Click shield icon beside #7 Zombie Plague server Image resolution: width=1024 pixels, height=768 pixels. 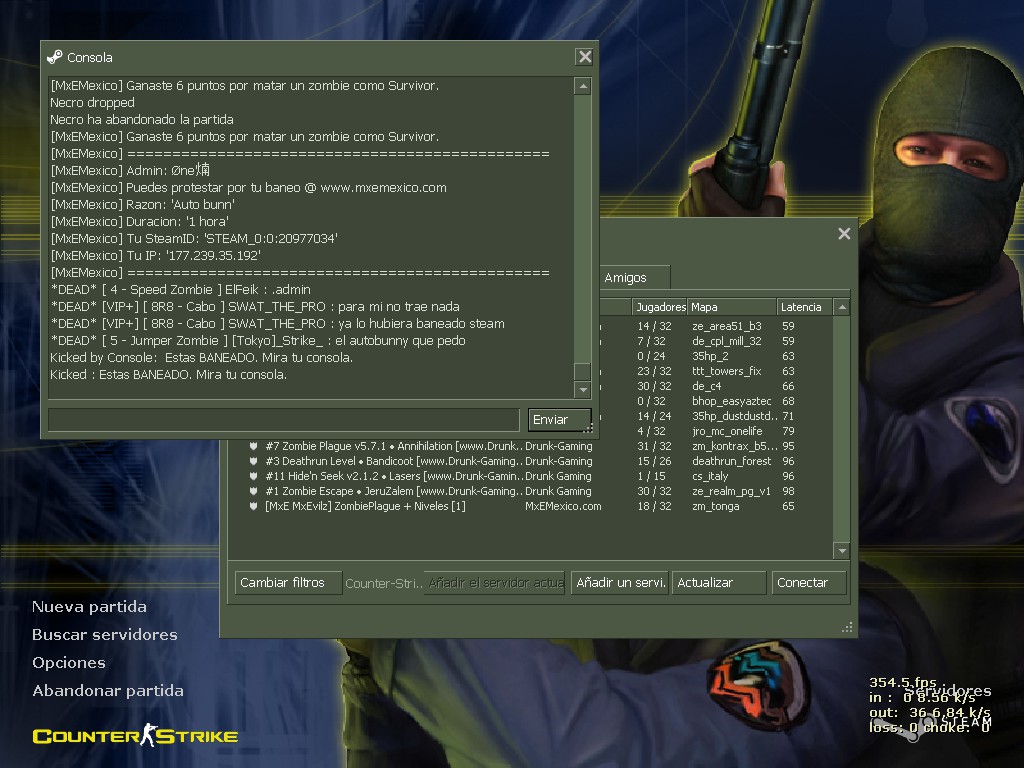click(x=253, y=446)
